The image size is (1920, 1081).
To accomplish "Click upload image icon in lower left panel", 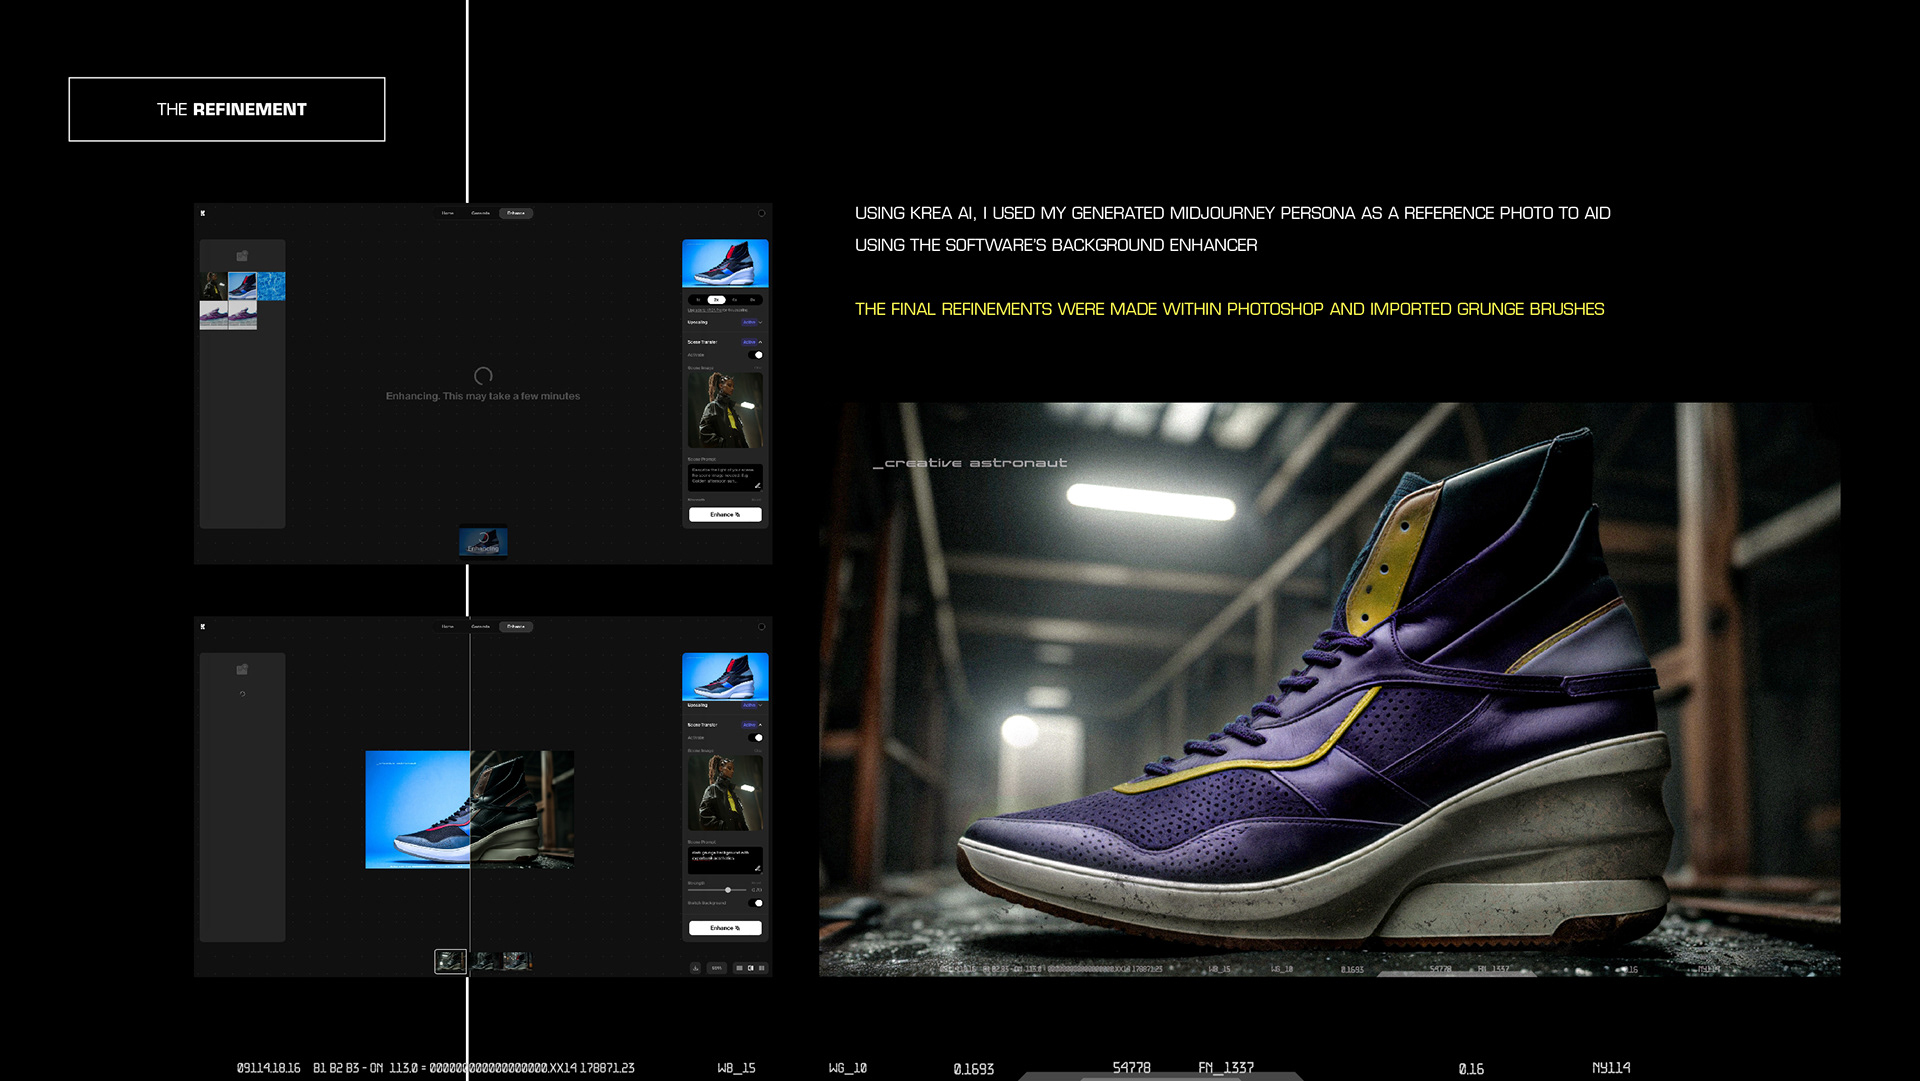I will tap(242, 669).
